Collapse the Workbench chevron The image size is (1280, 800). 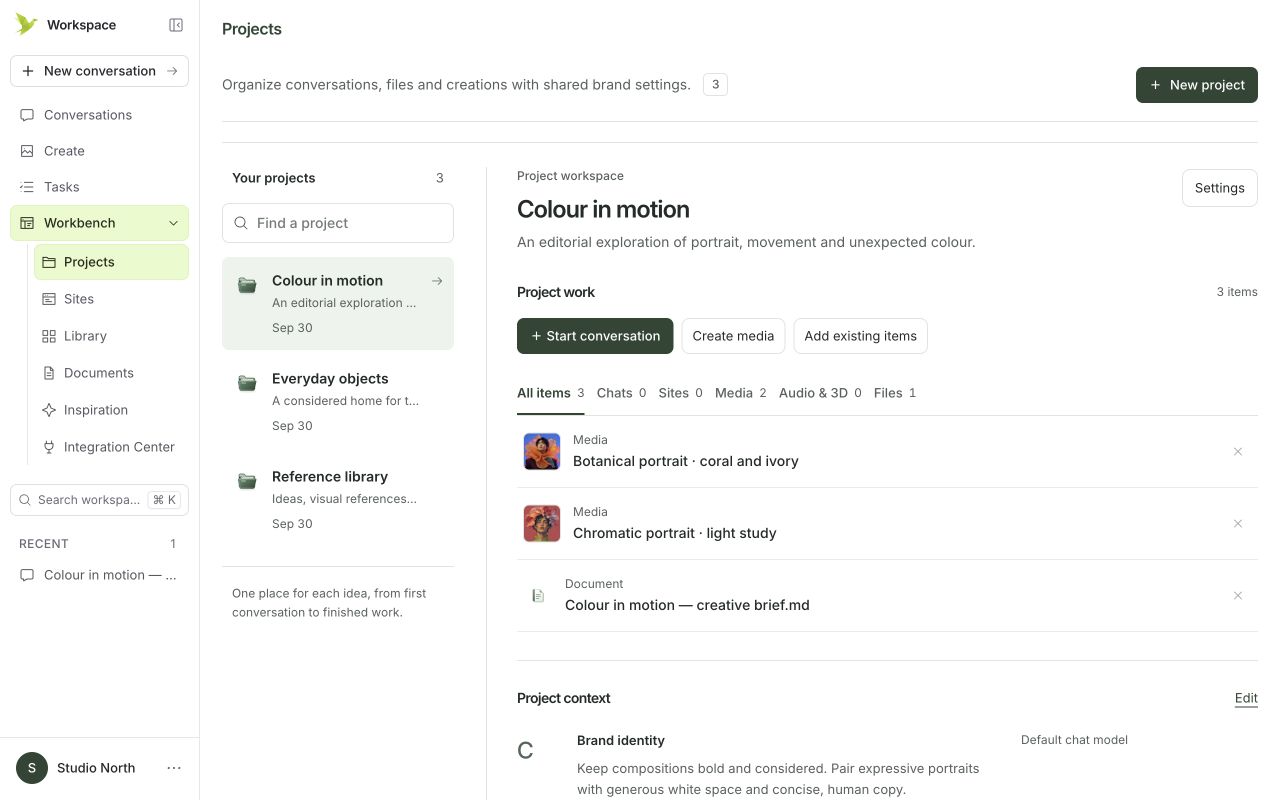173,223
